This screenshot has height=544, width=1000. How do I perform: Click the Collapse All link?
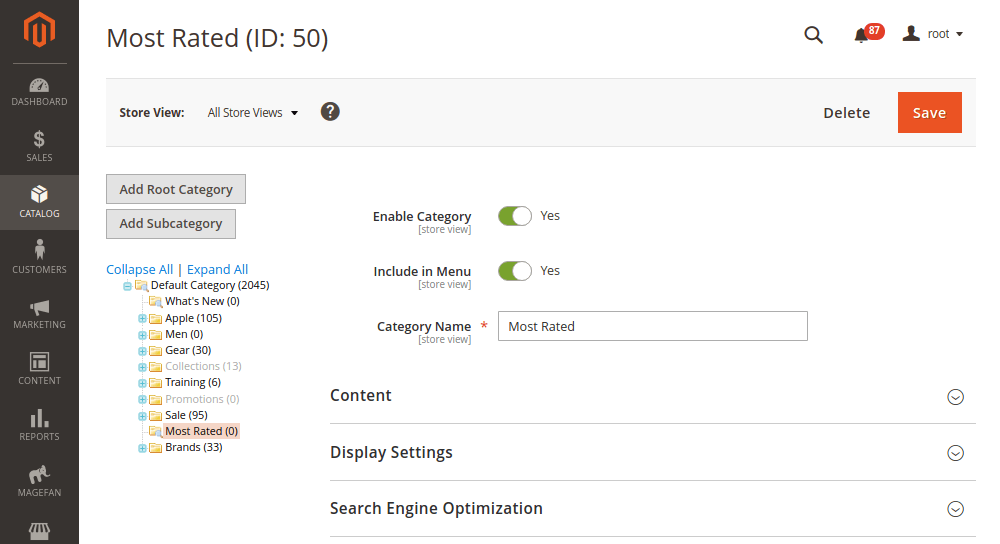click(x=139, y=270)
